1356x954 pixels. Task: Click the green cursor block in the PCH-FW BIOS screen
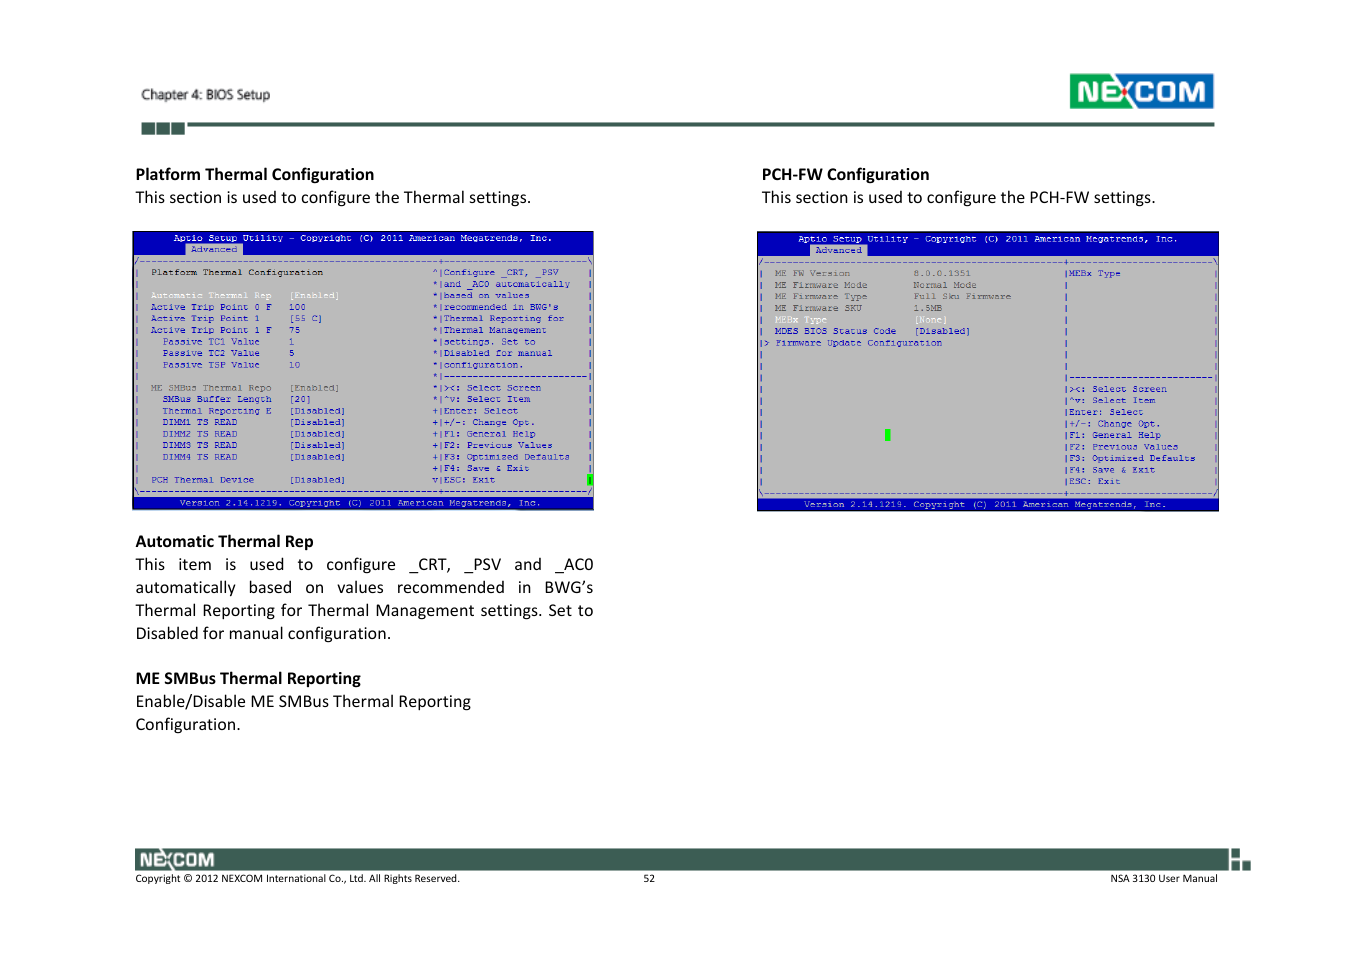click(888, 435)
